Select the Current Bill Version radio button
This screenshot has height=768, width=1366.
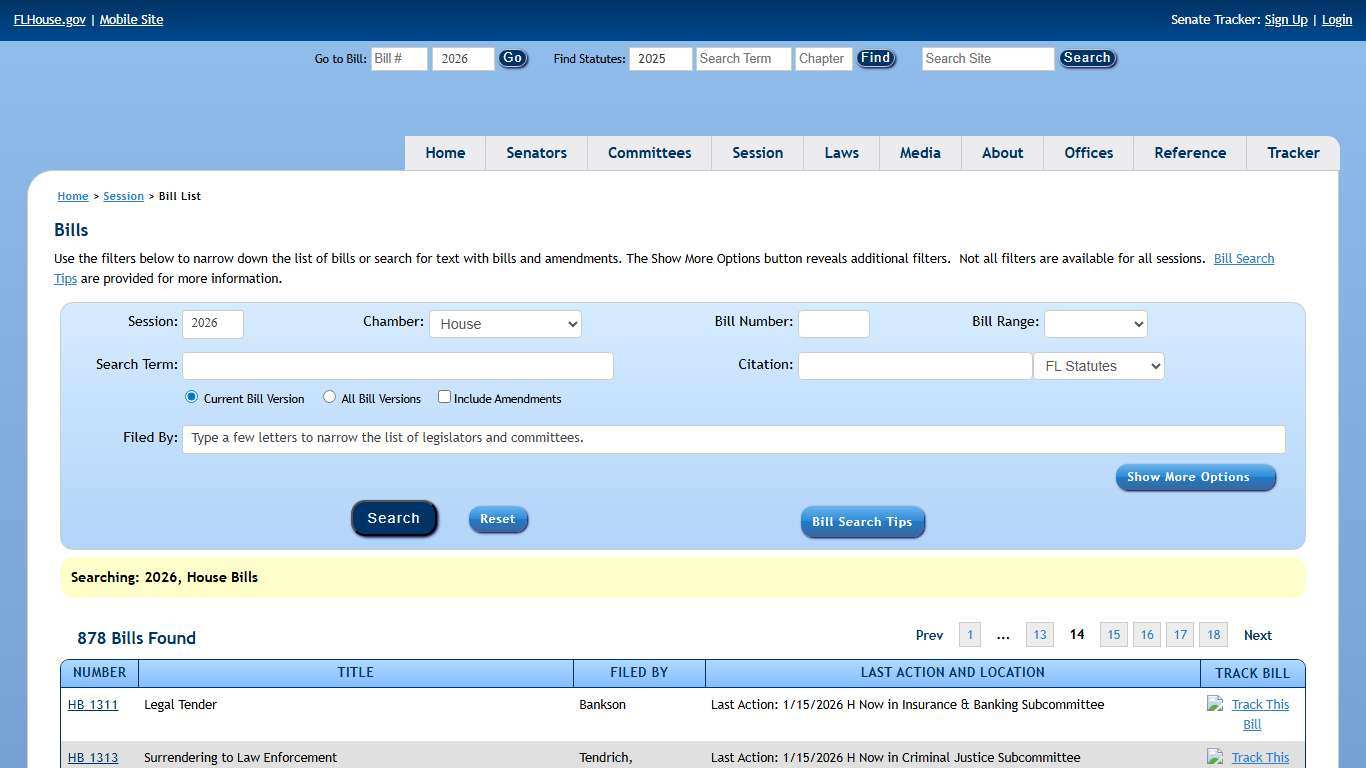point(192,397)
